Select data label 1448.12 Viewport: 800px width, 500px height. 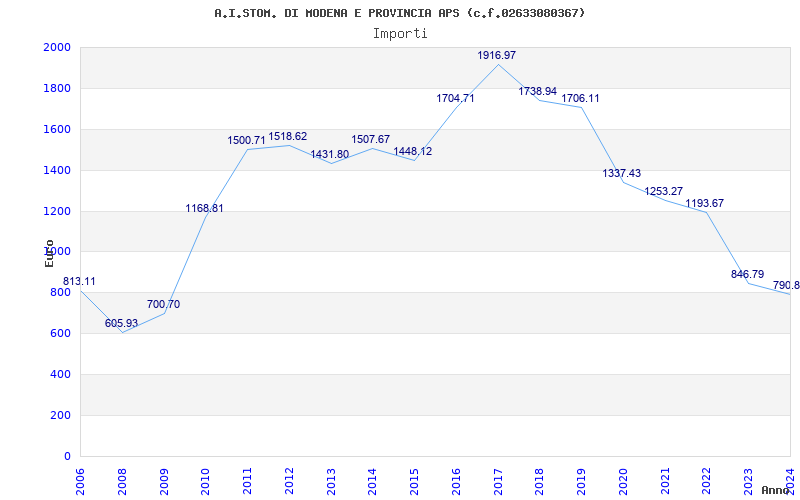point(412,152)
